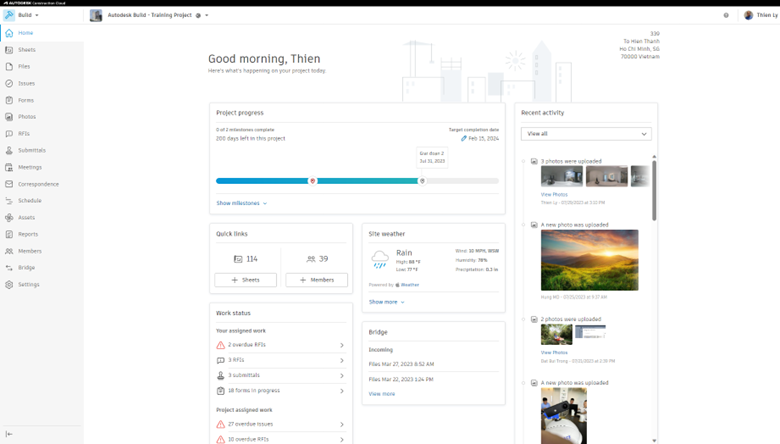The width and height of the screenshot is (780, 444).
Task: Open the project selector dropdown arrow
Action: pos(207,15)
